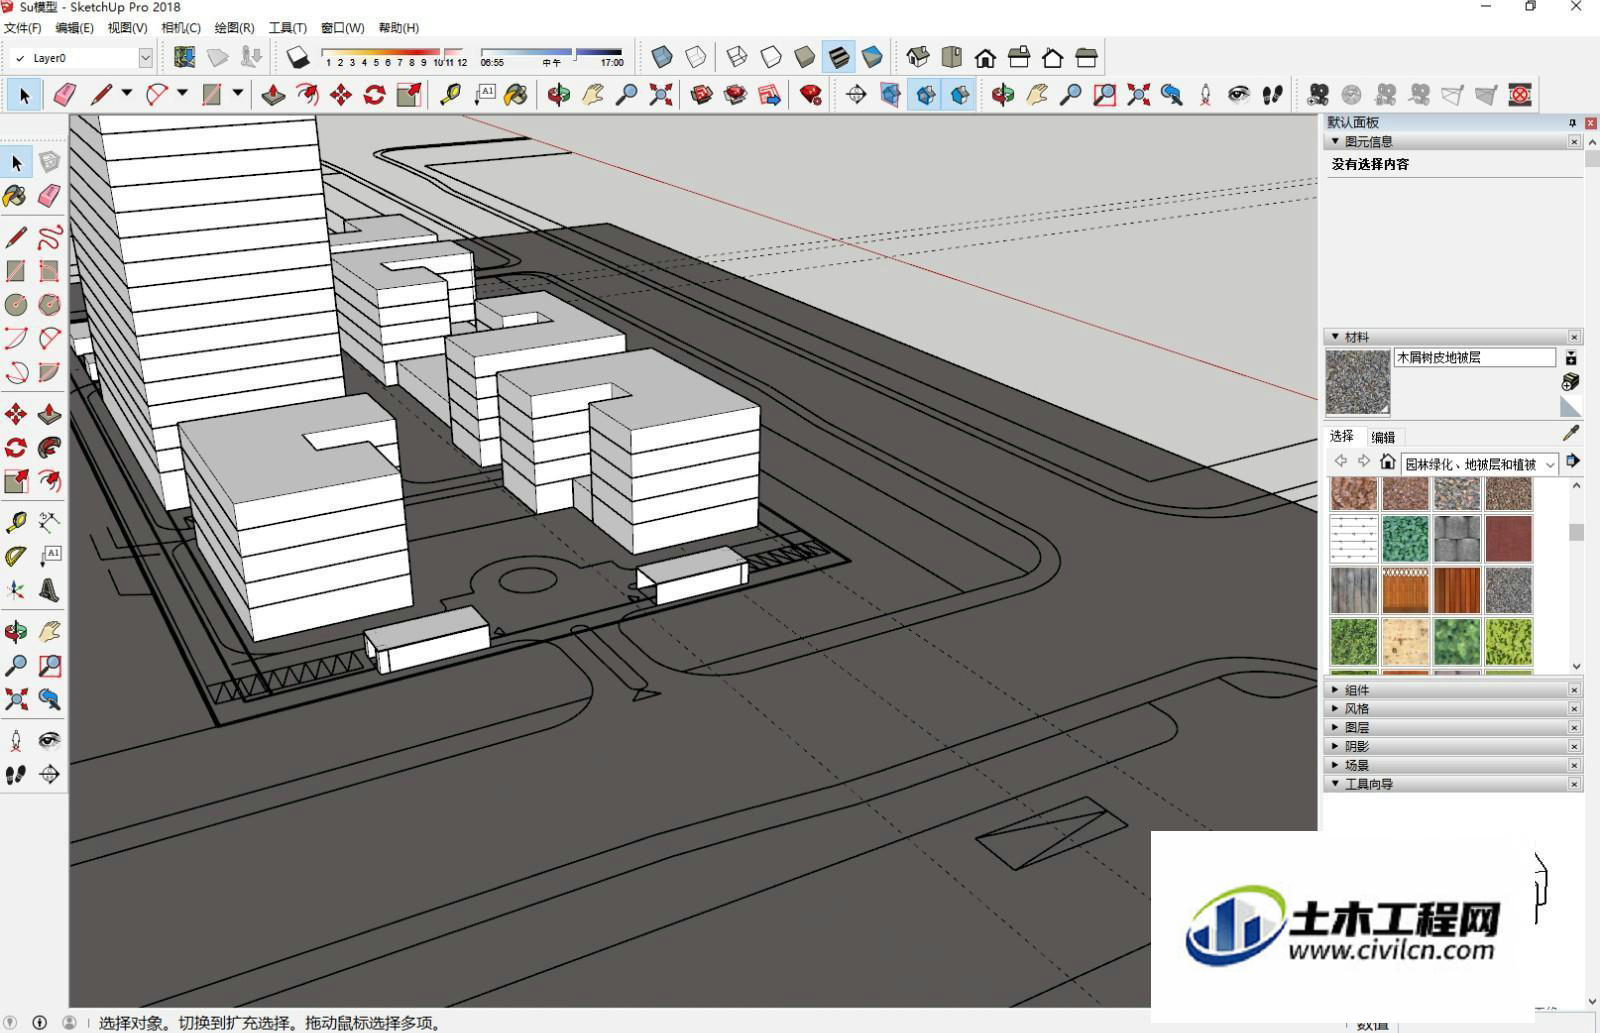Toggle X-ray face style
The width and height of the screenshot is (1600, 1033).
coord(662,57)
